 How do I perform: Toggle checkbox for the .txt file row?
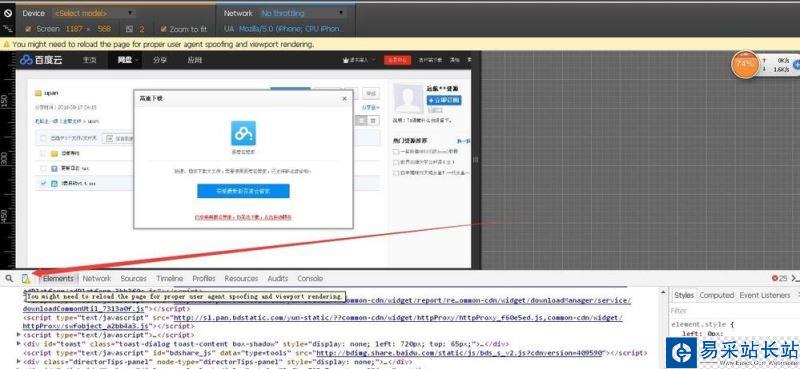pyautogui.click(x=43, y=168)
